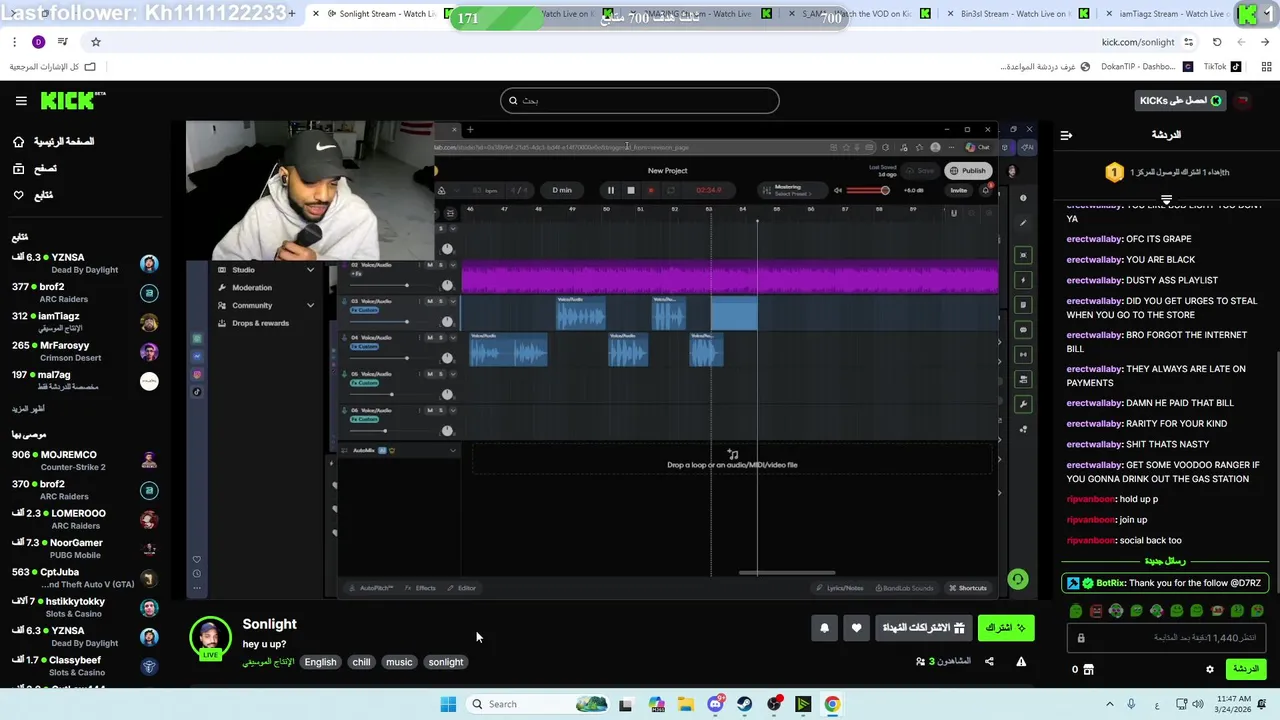Open the Get KICKs button in the header

click(x=1181, y=100)
